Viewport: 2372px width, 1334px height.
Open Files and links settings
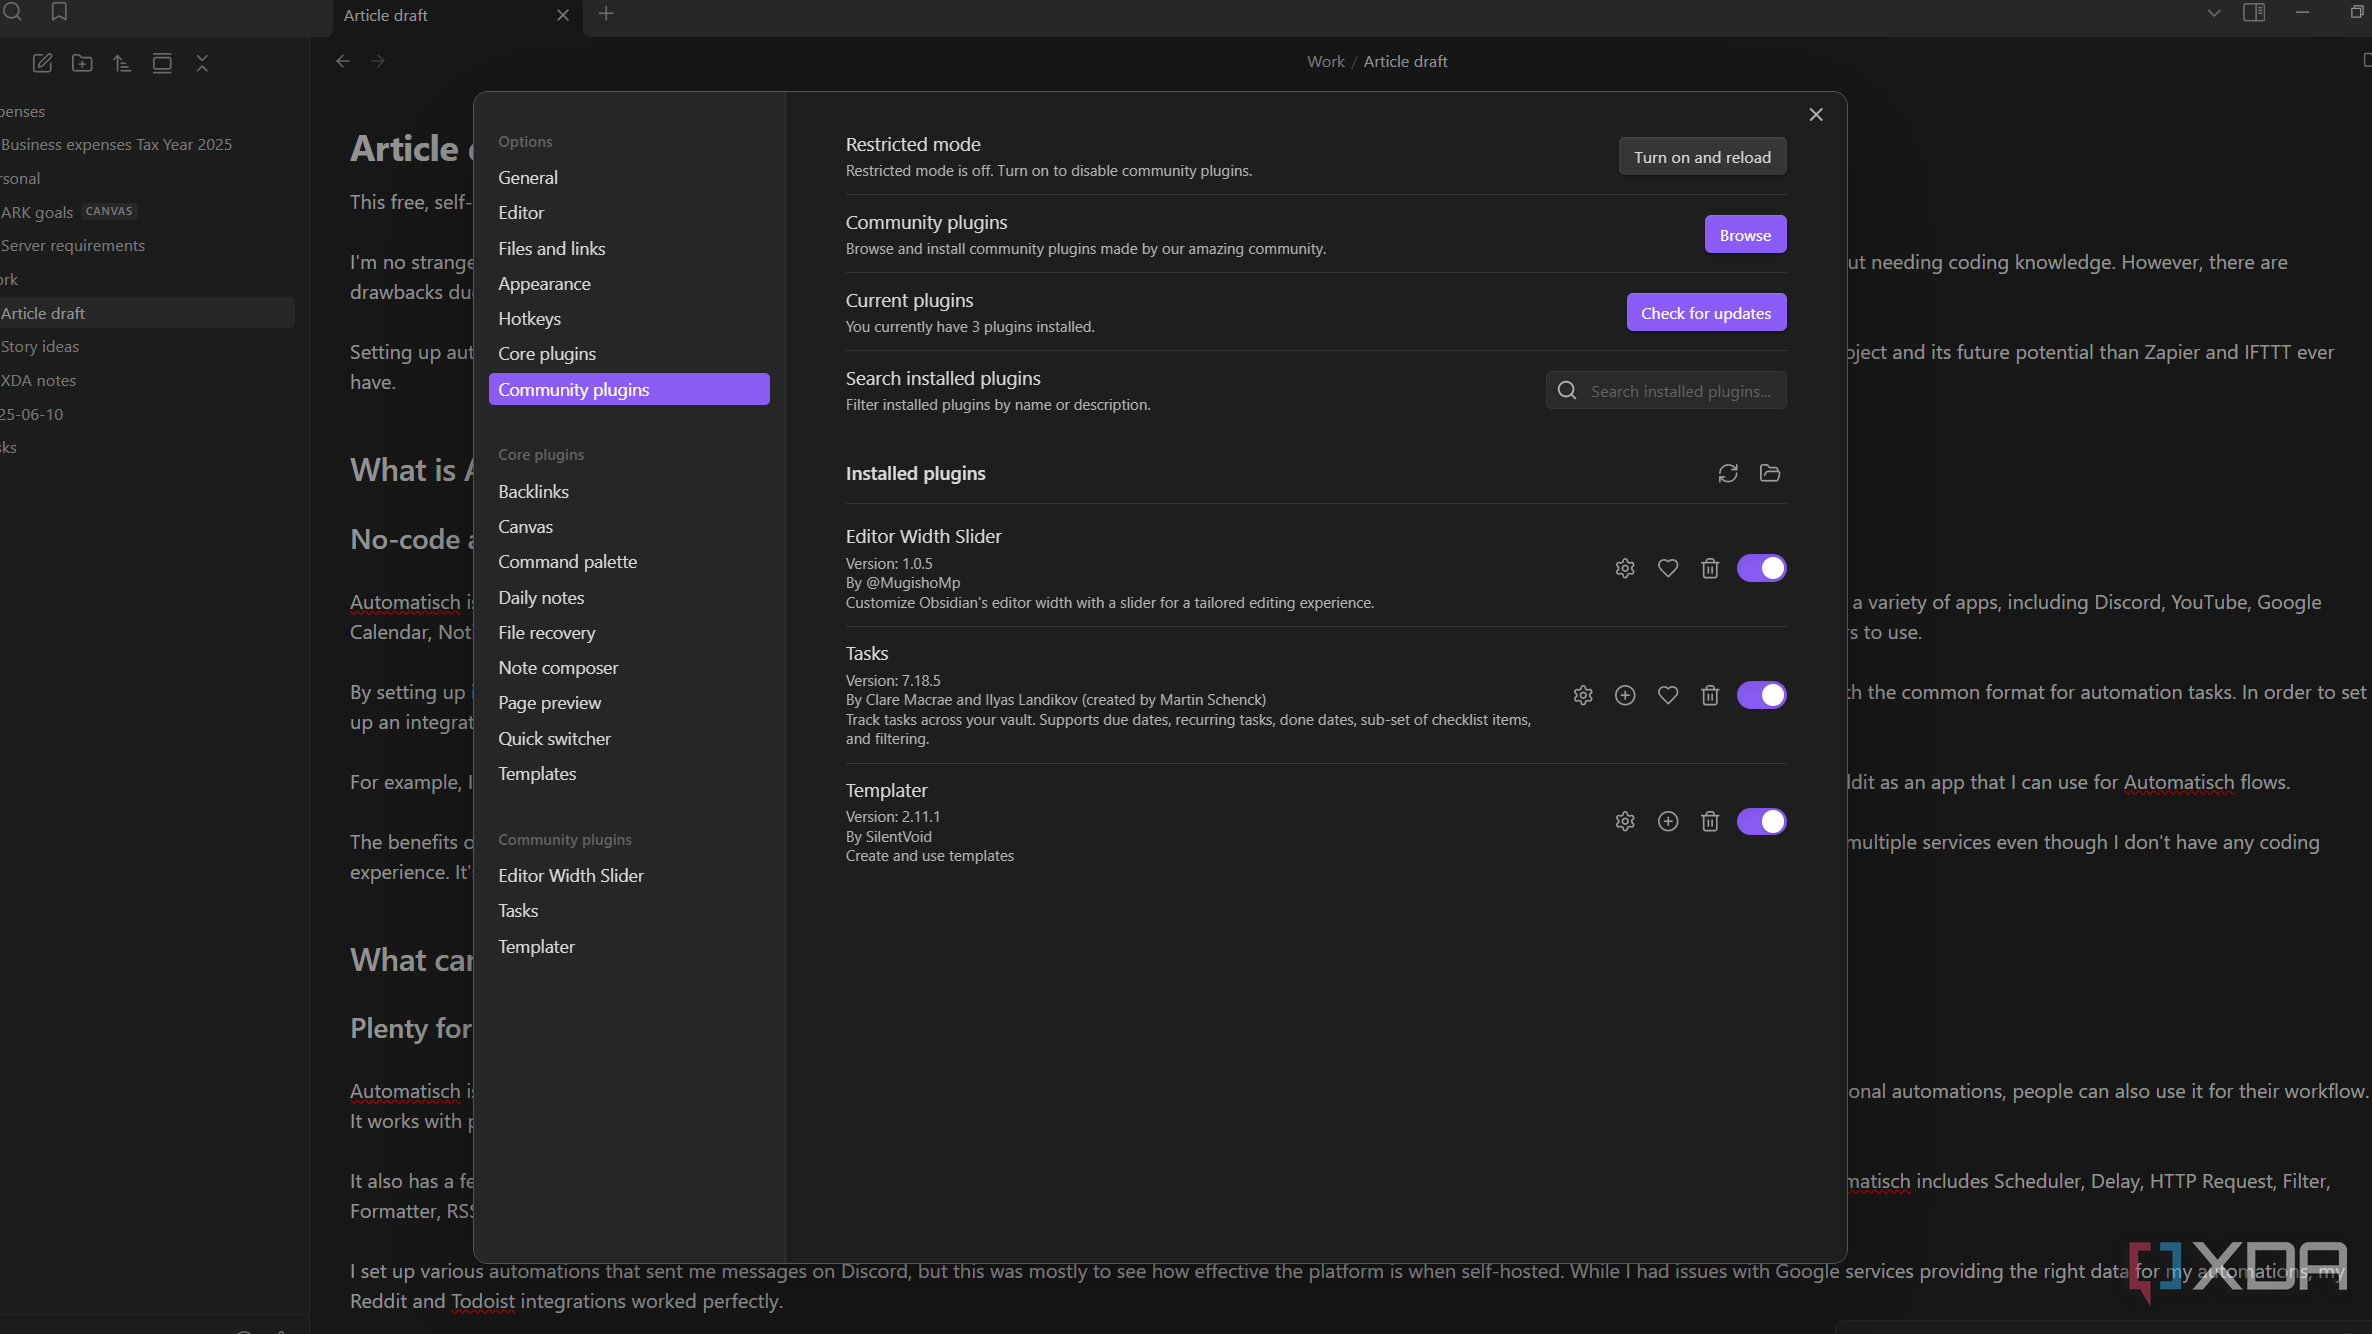629,248
